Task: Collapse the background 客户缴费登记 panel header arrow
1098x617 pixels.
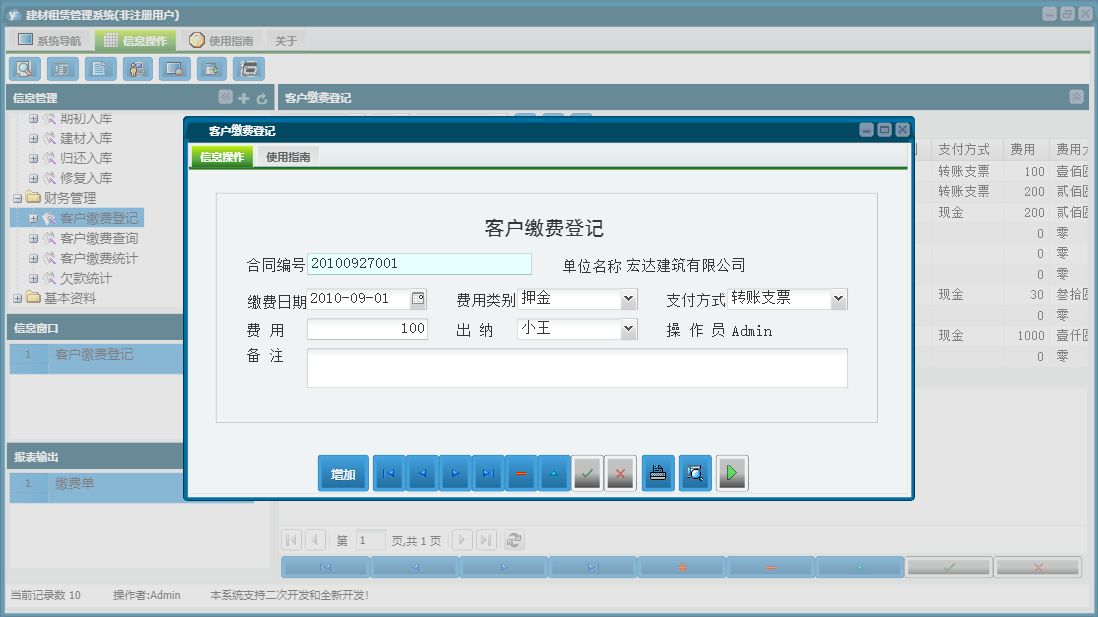Action: (1076, 97)
